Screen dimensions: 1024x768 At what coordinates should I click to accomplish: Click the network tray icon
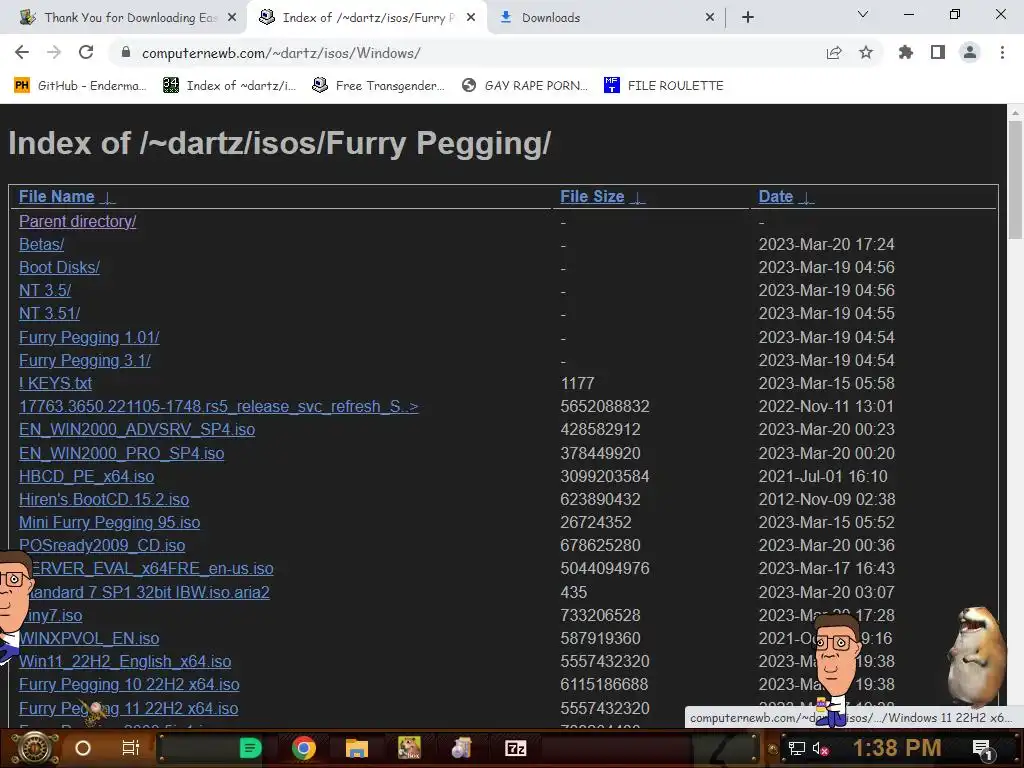pyautogui.click(x=797, y=748)
